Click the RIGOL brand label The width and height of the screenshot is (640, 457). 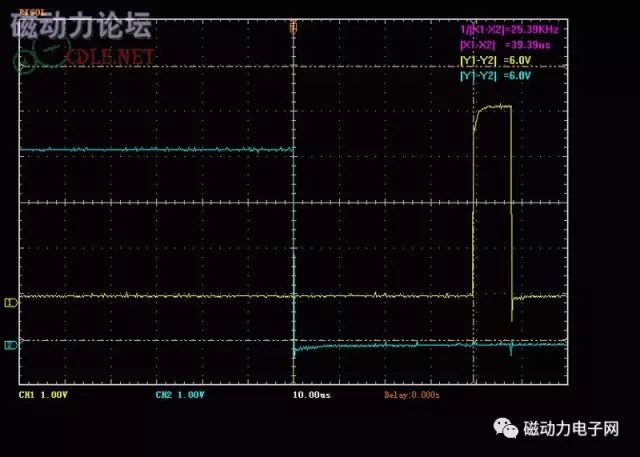pos(32,13)
